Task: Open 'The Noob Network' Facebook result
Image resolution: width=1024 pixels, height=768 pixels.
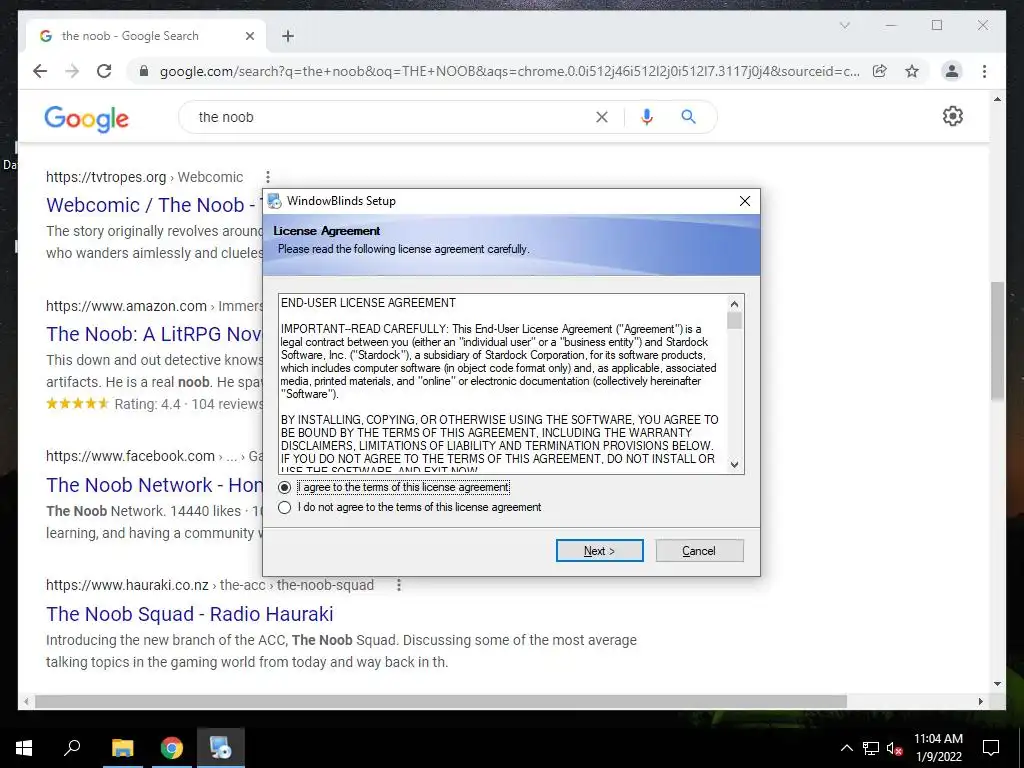Action: (154, 485)
